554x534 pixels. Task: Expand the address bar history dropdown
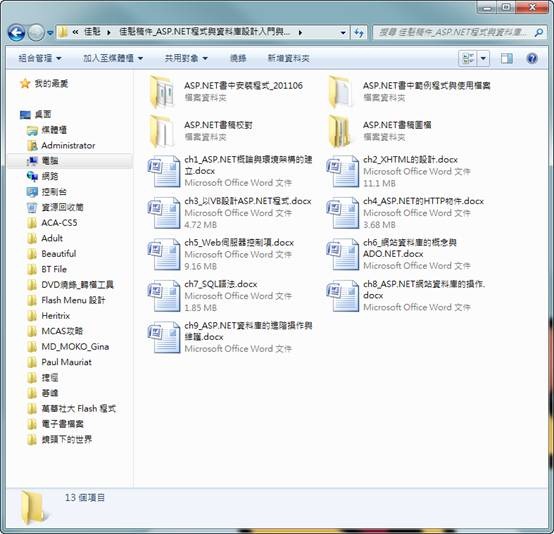(x=342, y=33)
